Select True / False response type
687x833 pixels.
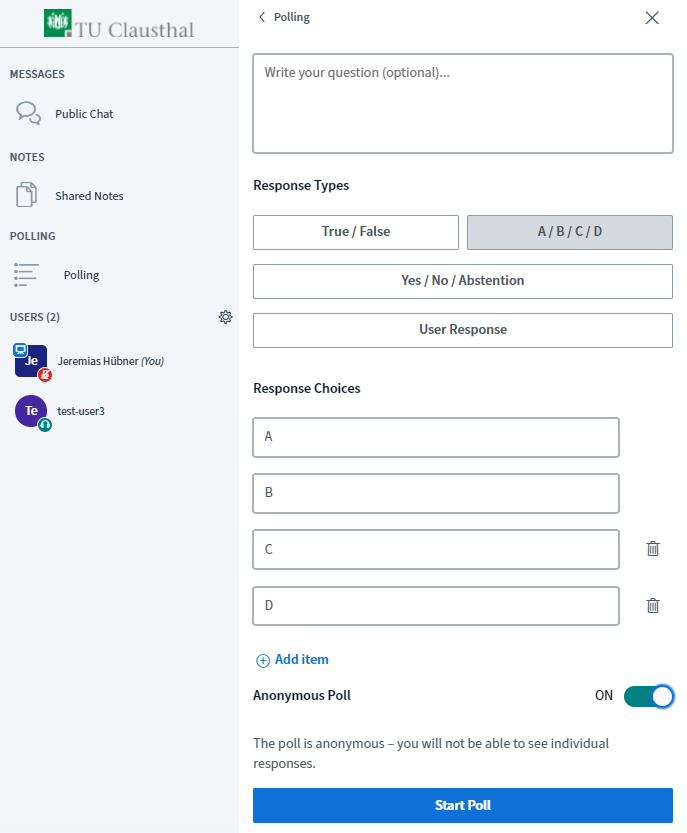point(355,232)
